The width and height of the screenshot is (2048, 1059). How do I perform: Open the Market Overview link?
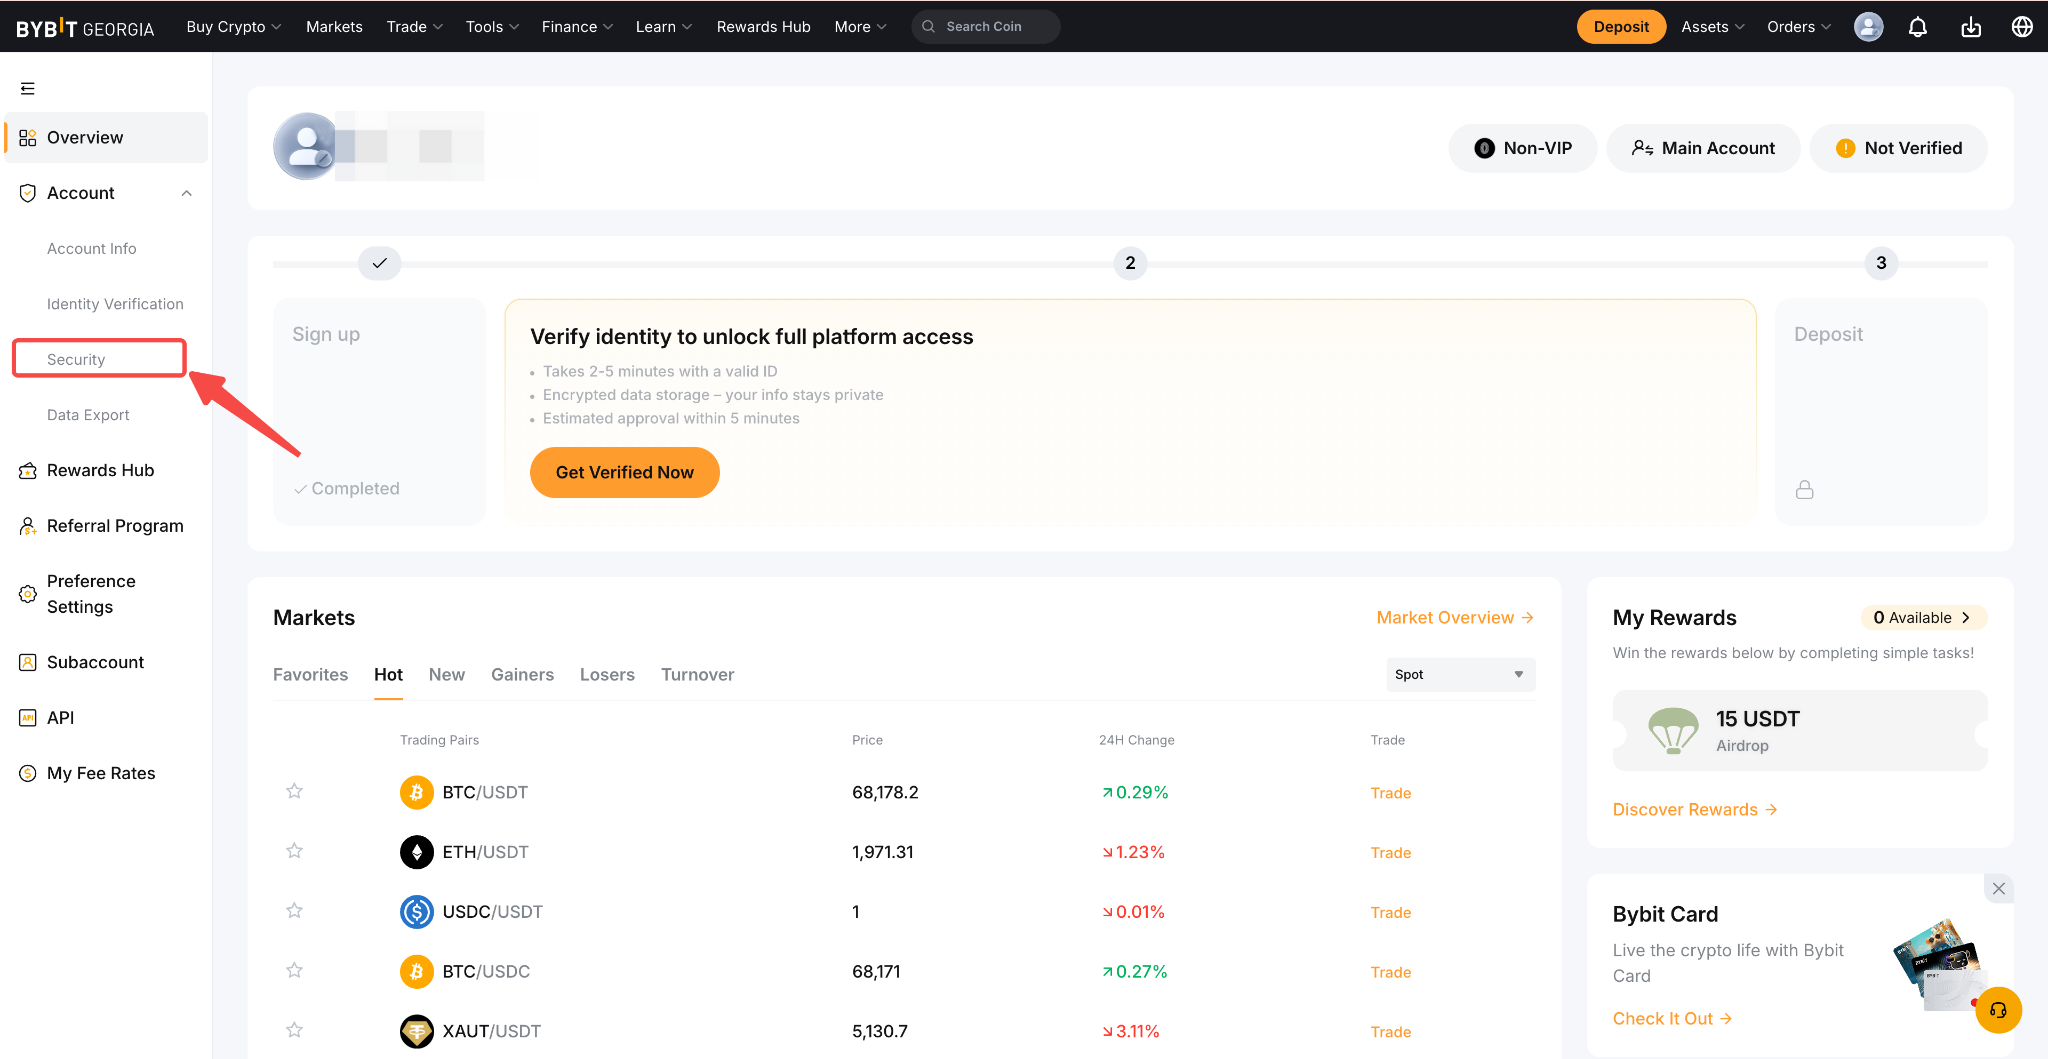click(x=1454, y=618)
